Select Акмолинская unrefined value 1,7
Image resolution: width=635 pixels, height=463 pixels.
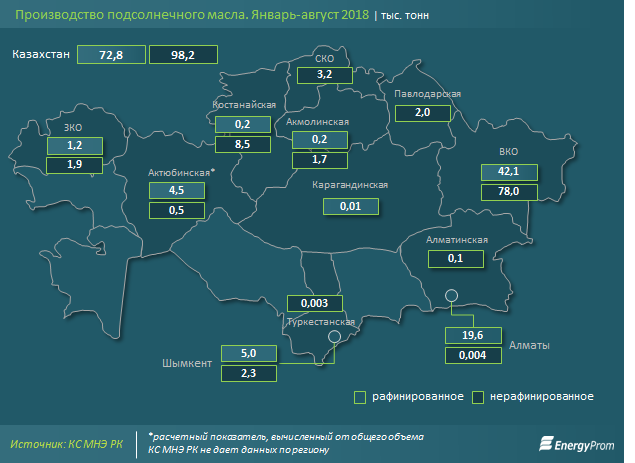coord(319,159)
